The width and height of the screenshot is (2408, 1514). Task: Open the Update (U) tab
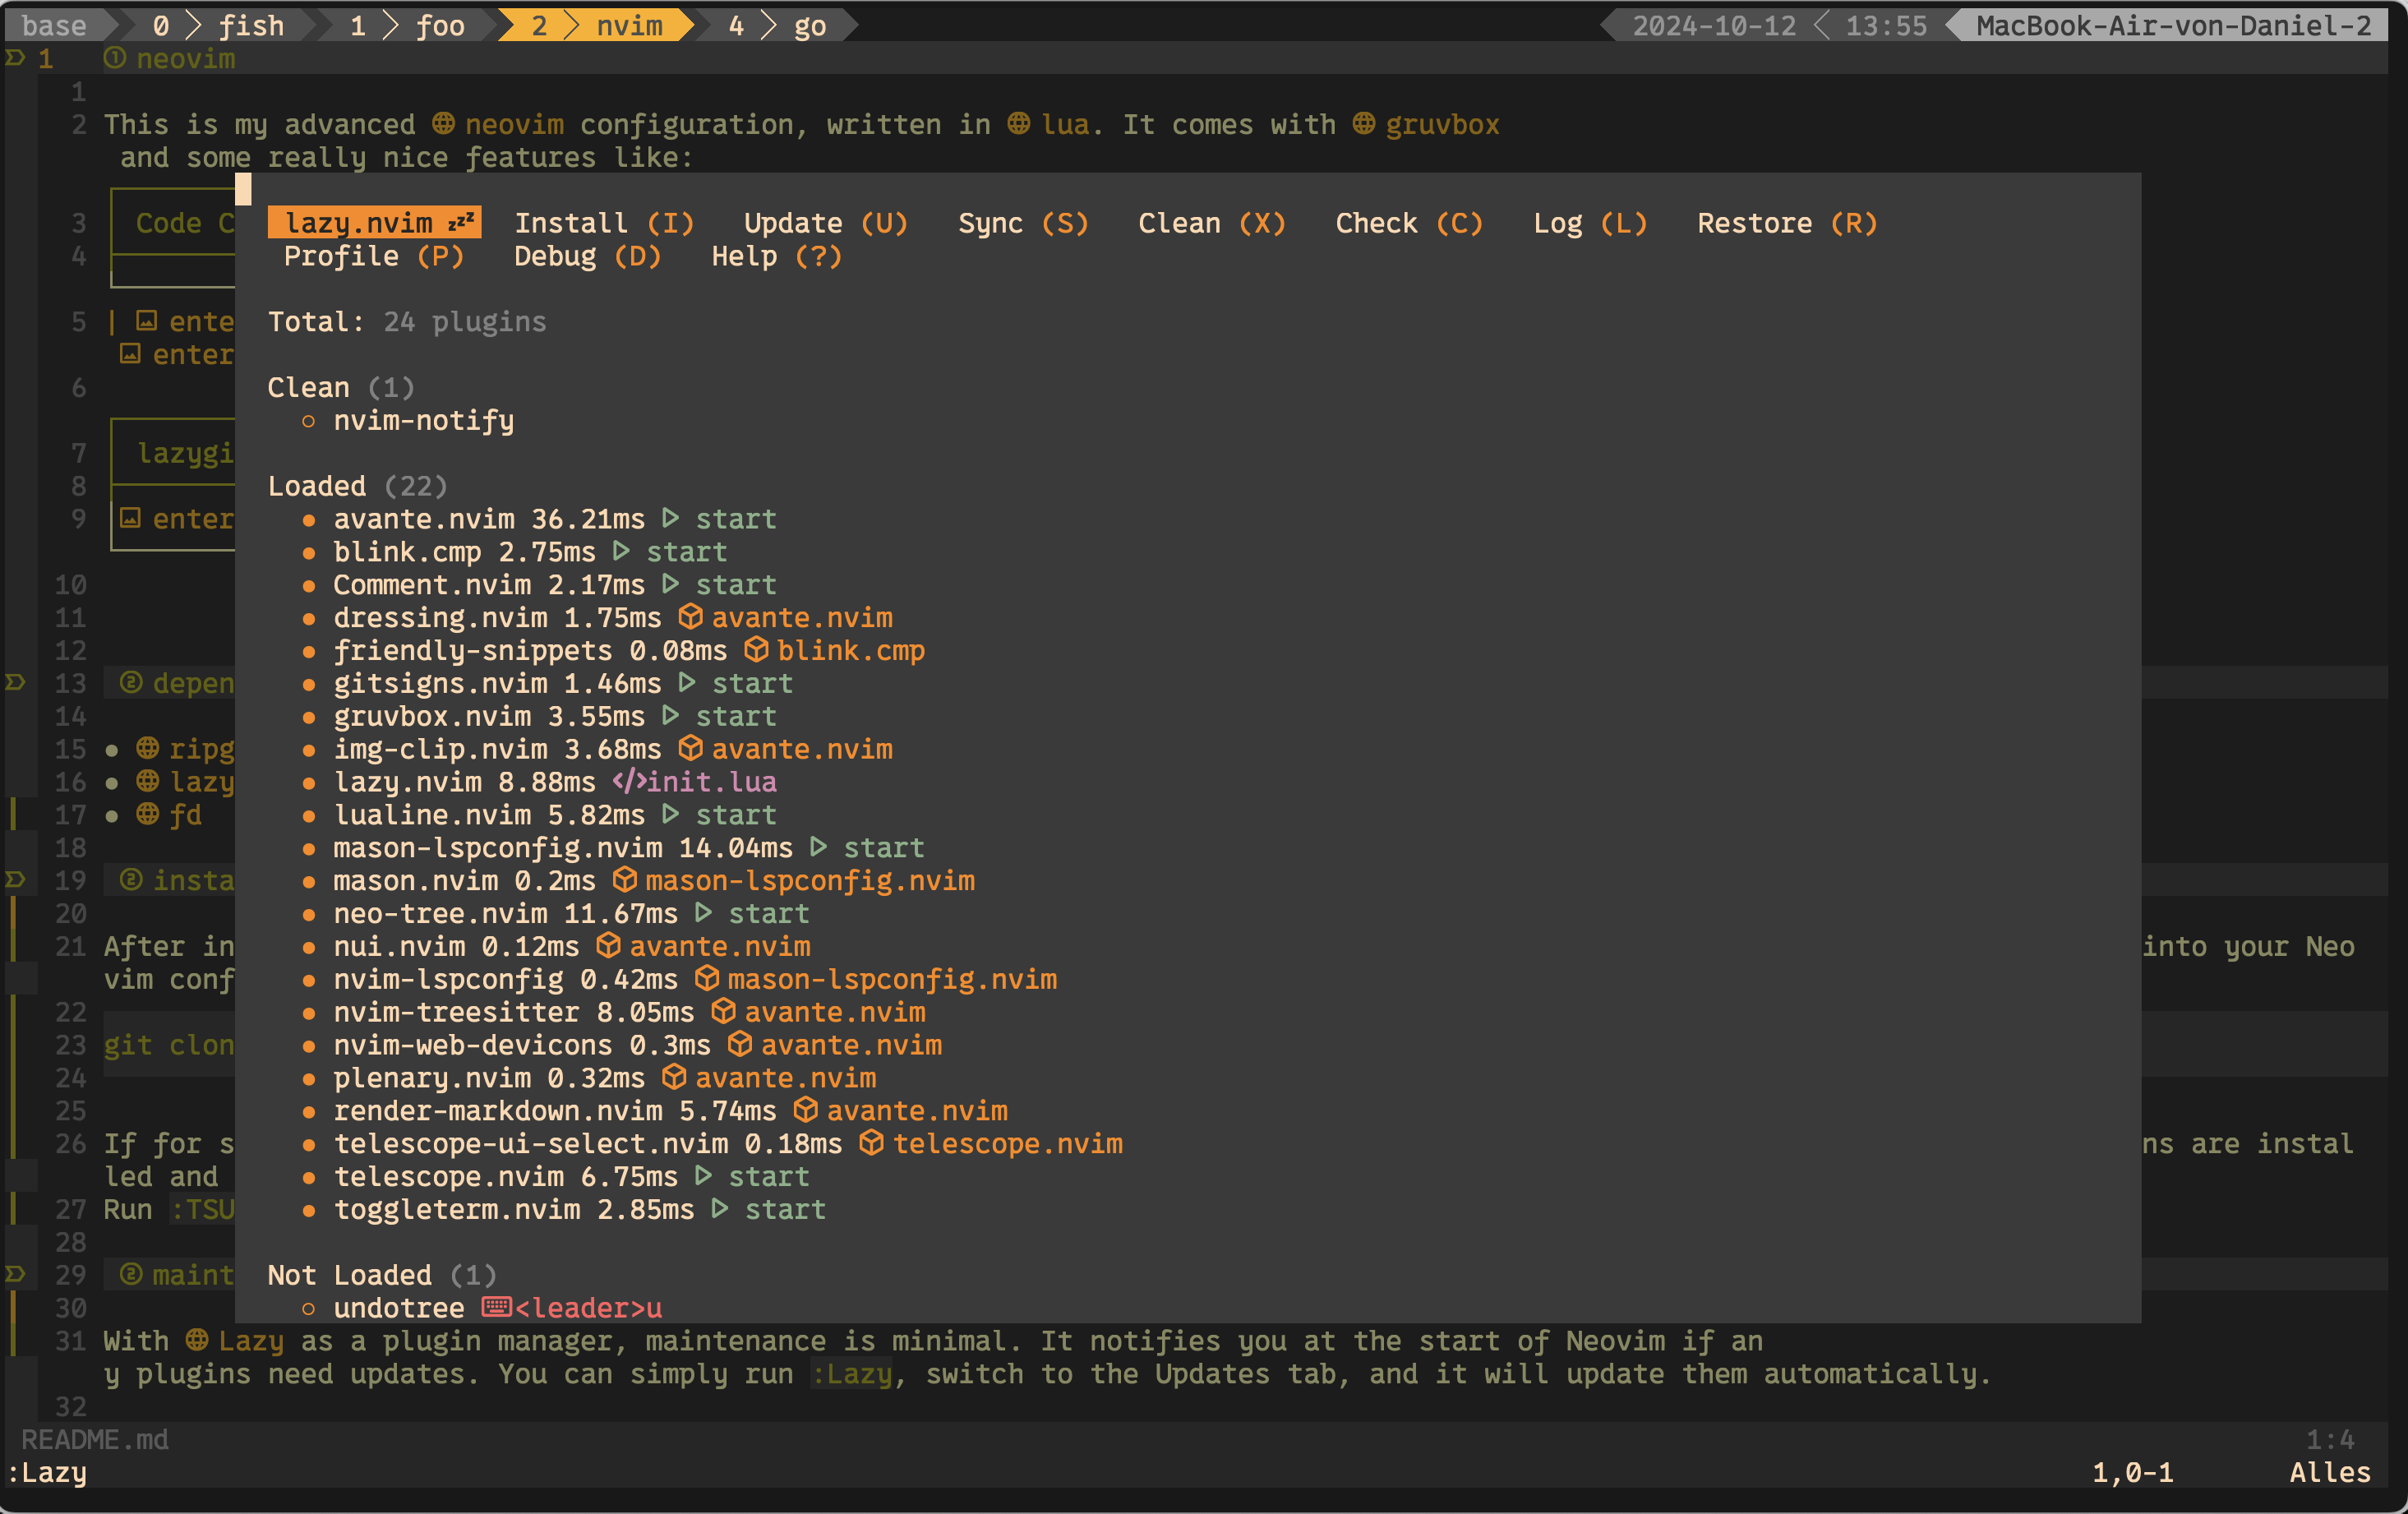coord(825,223)
